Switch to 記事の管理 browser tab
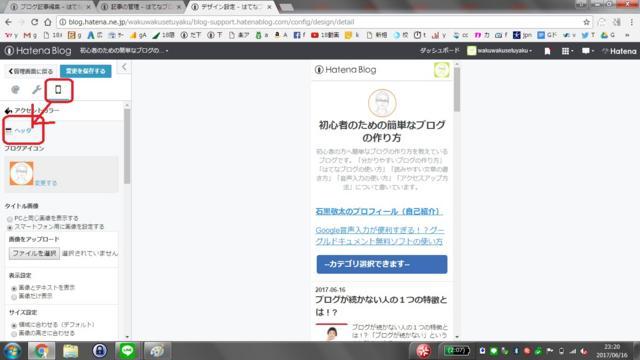The height and width of the screenshot is (360, 640). (x=141, y=7)
